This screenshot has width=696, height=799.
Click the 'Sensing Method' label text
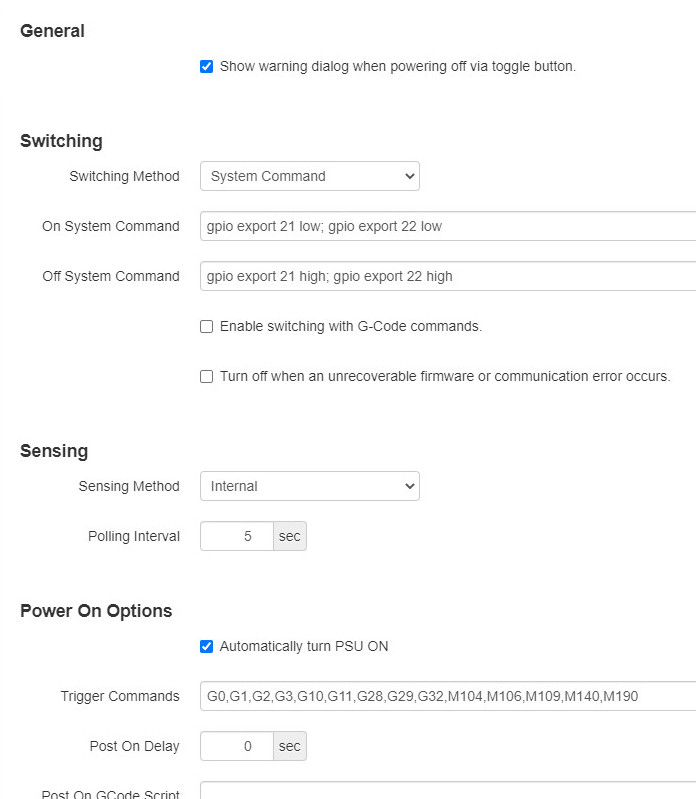point(129,486)
